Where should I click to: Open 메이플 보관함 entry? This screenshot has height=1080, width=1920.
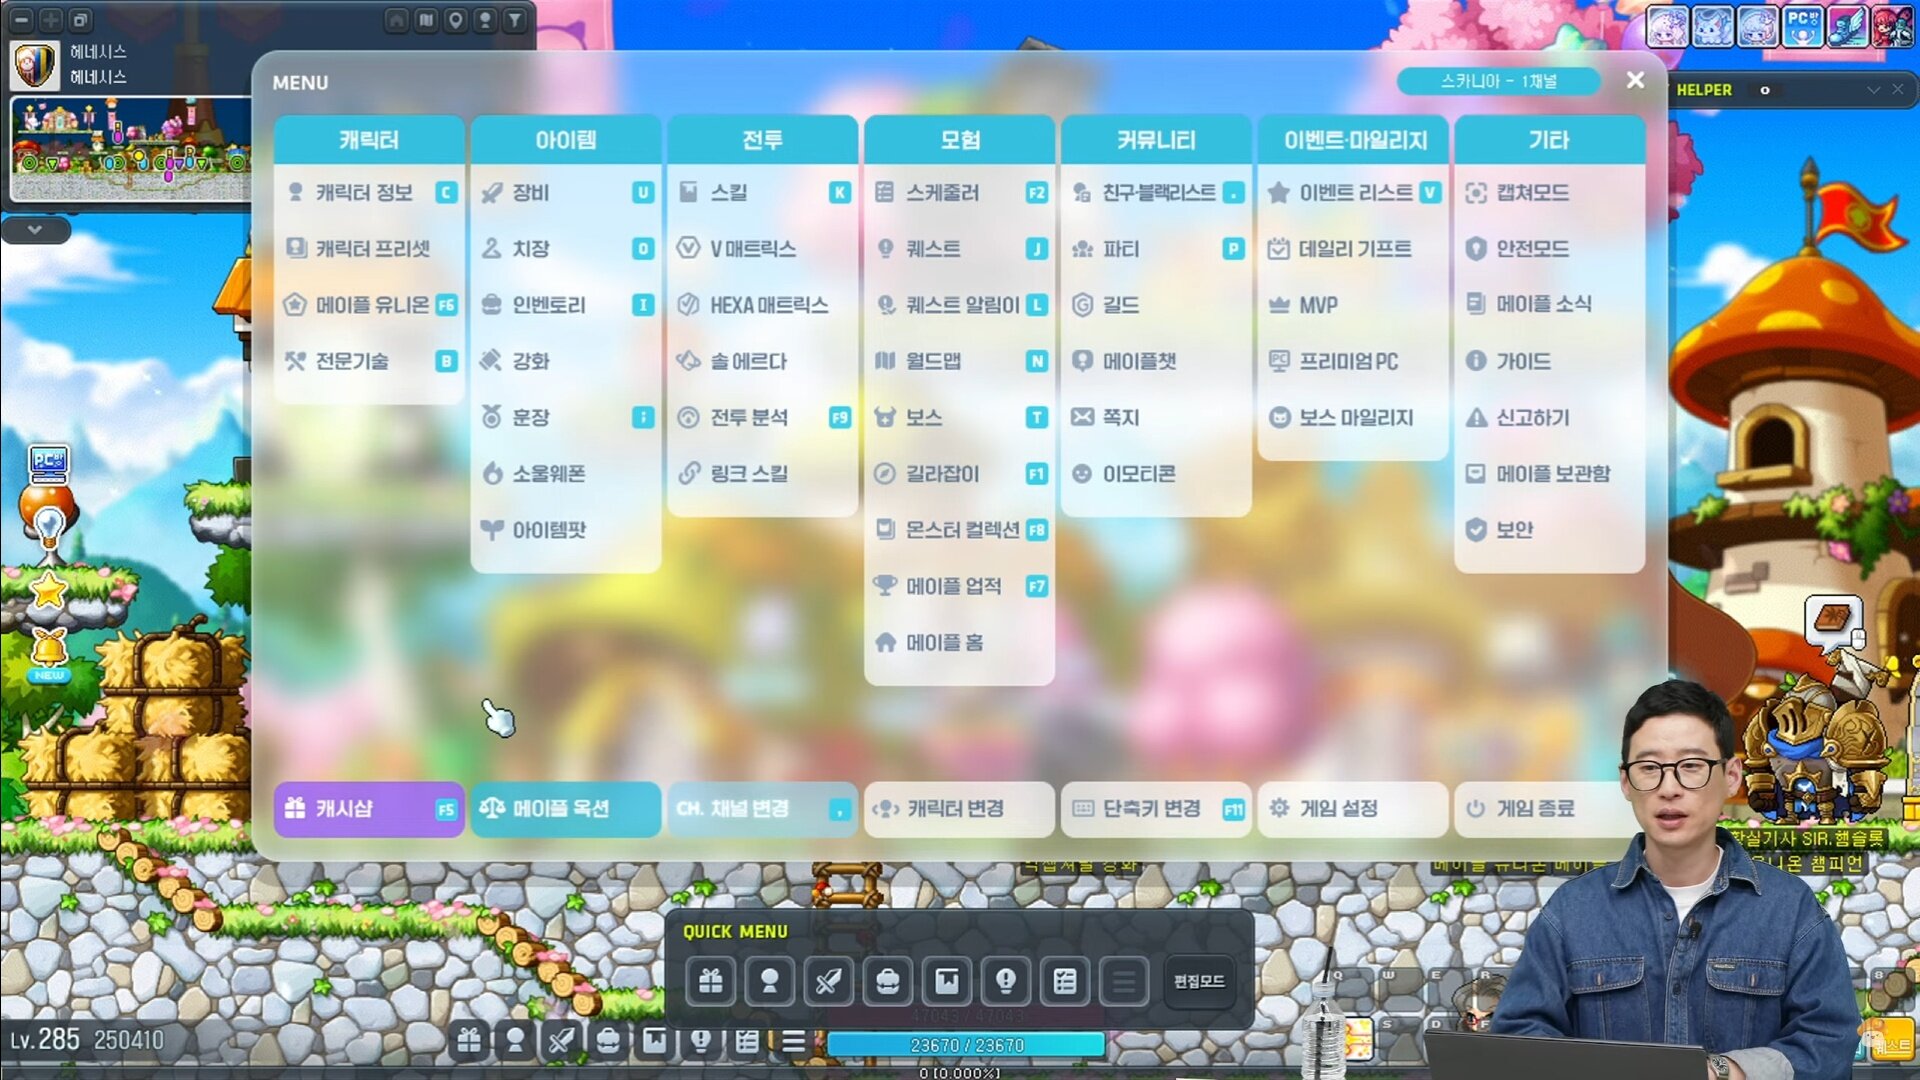click(x=1549, y=473)
